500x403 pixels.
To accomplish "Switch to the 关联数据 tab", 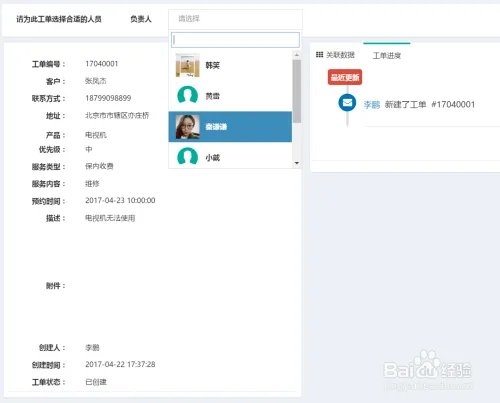I will 335,55.
